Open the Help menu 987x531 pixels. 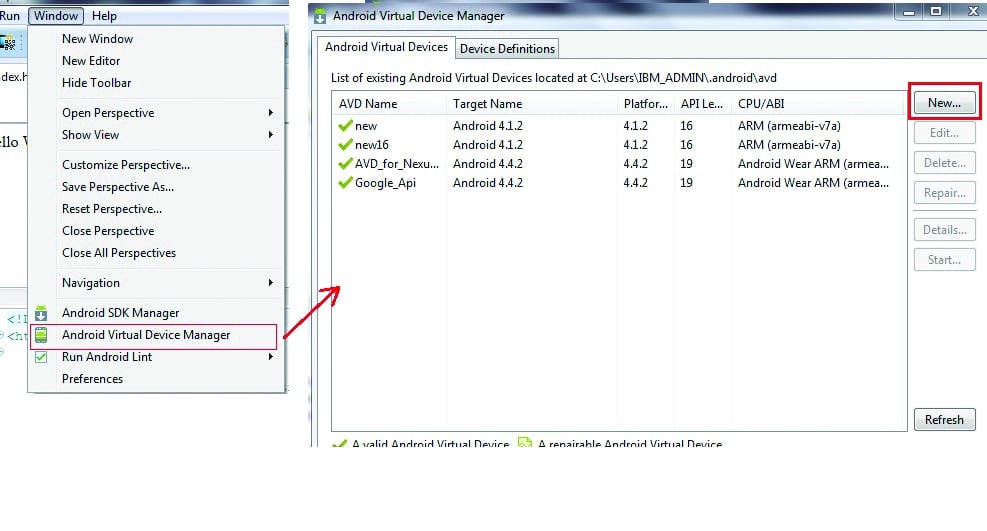(x=104, y=16)
